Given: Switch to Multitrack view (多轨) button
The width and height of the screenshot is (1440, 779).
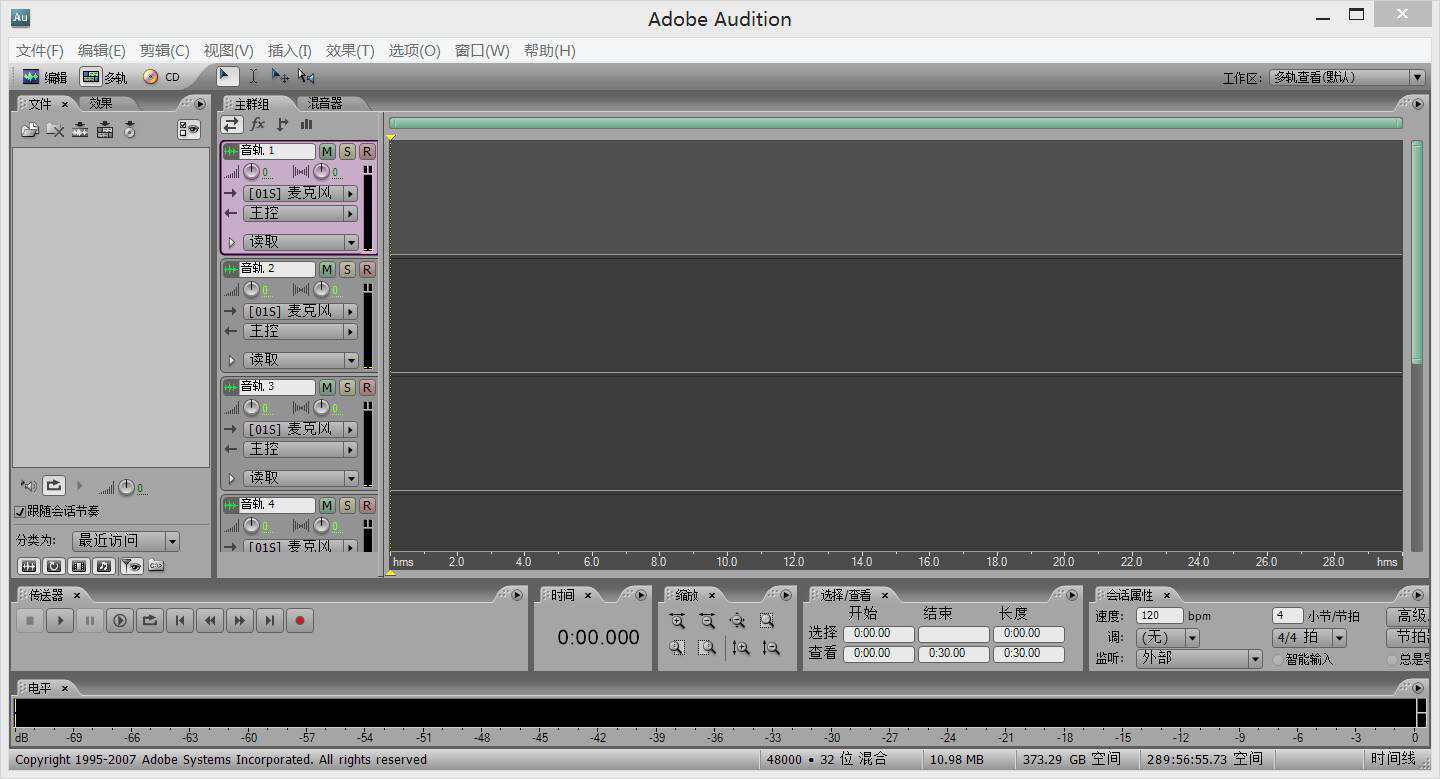Looking at the screenshot, I should pos(104,77).
